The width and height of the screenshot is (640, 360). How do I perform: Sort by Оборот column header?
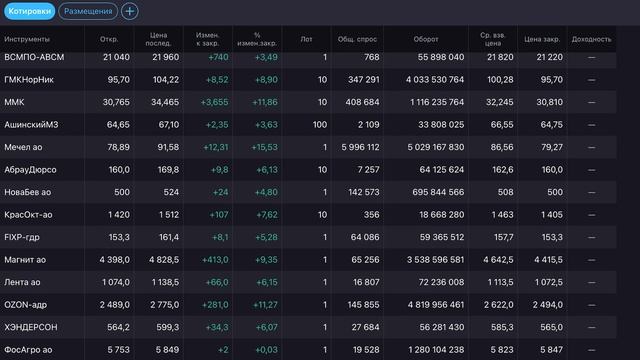pos(426,39)
